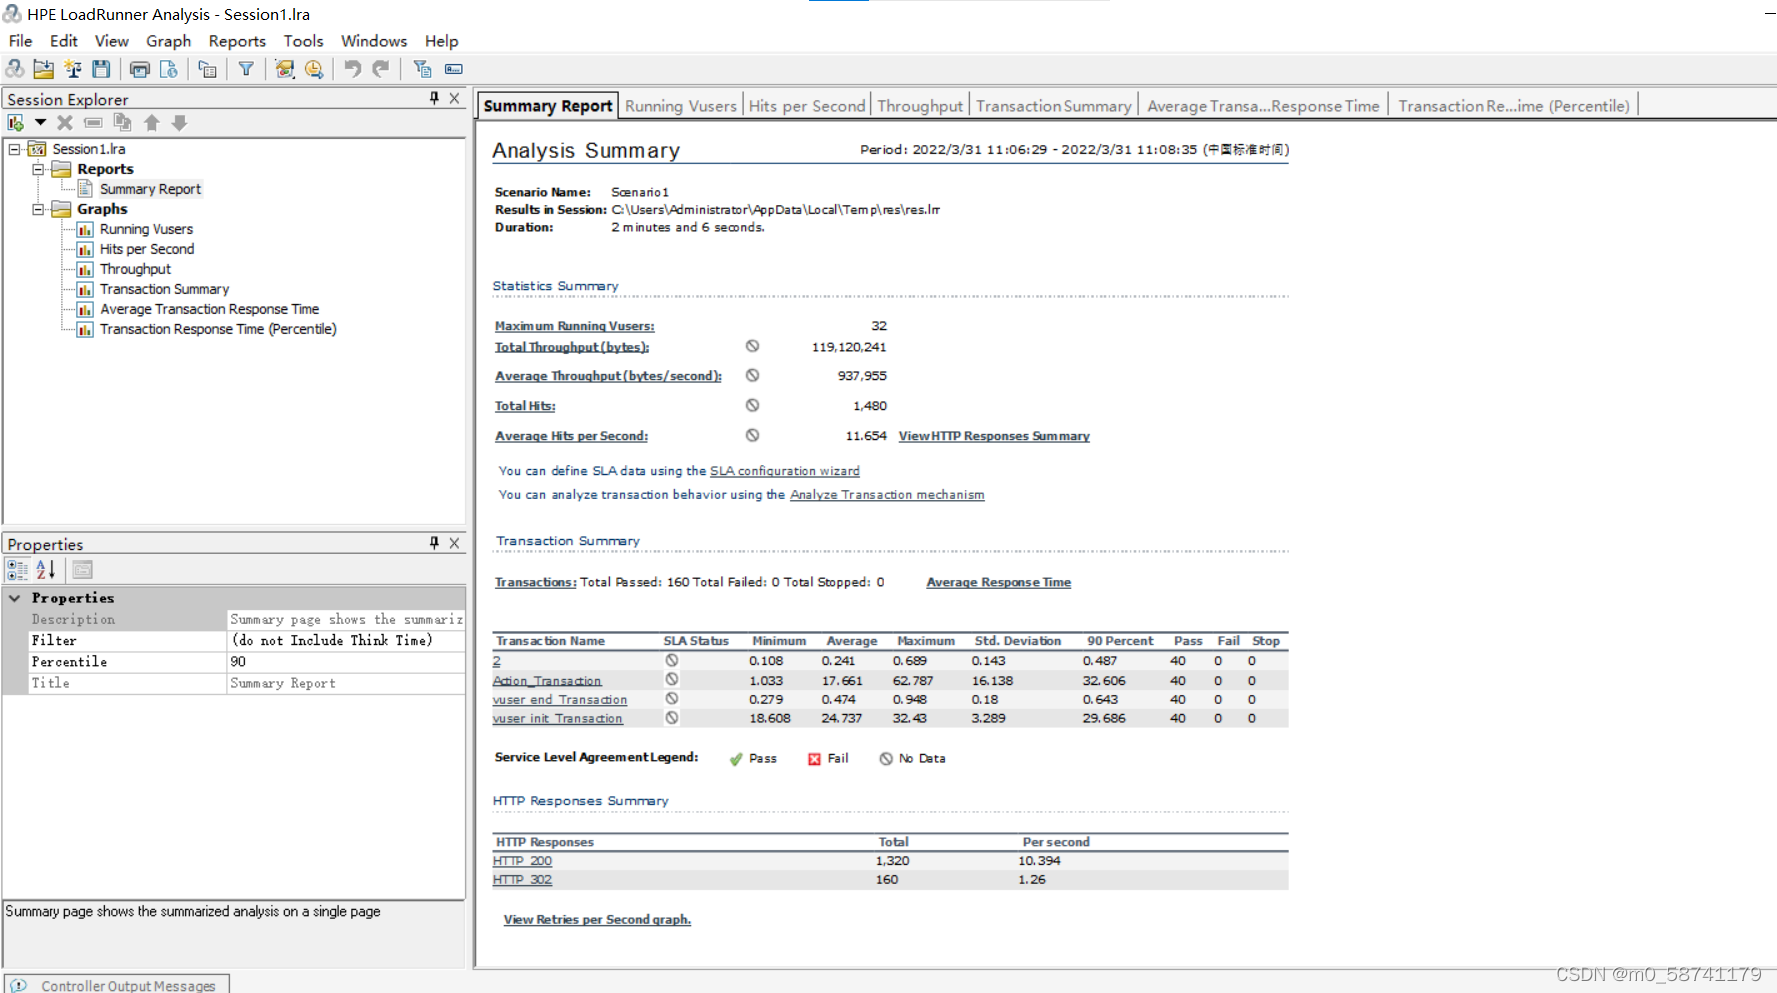Open the File menu
The image size is (1777, 993).
[x=20, y=41]
